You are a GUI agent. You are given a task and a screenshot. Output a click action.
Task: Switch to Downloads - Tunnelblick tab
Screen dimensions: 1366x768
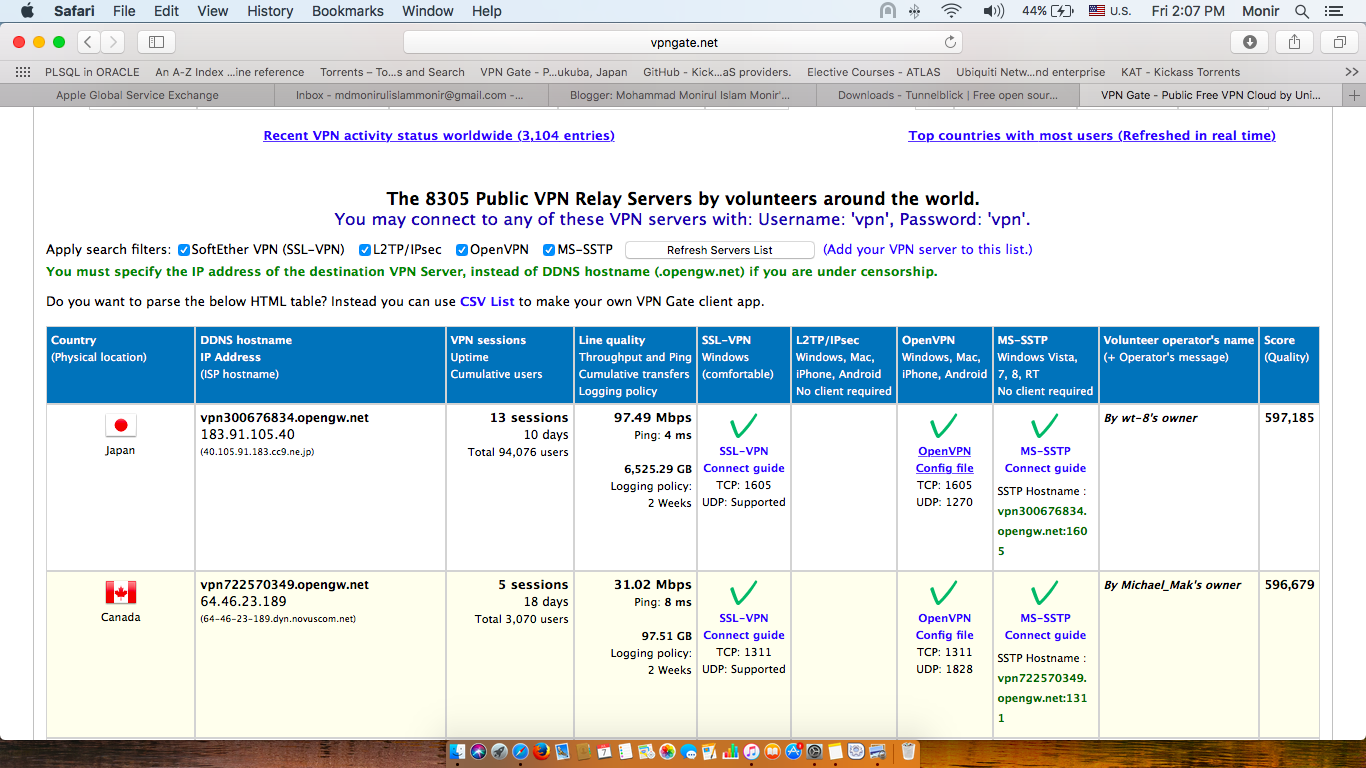pyautogui.click(x=949, y=95)
